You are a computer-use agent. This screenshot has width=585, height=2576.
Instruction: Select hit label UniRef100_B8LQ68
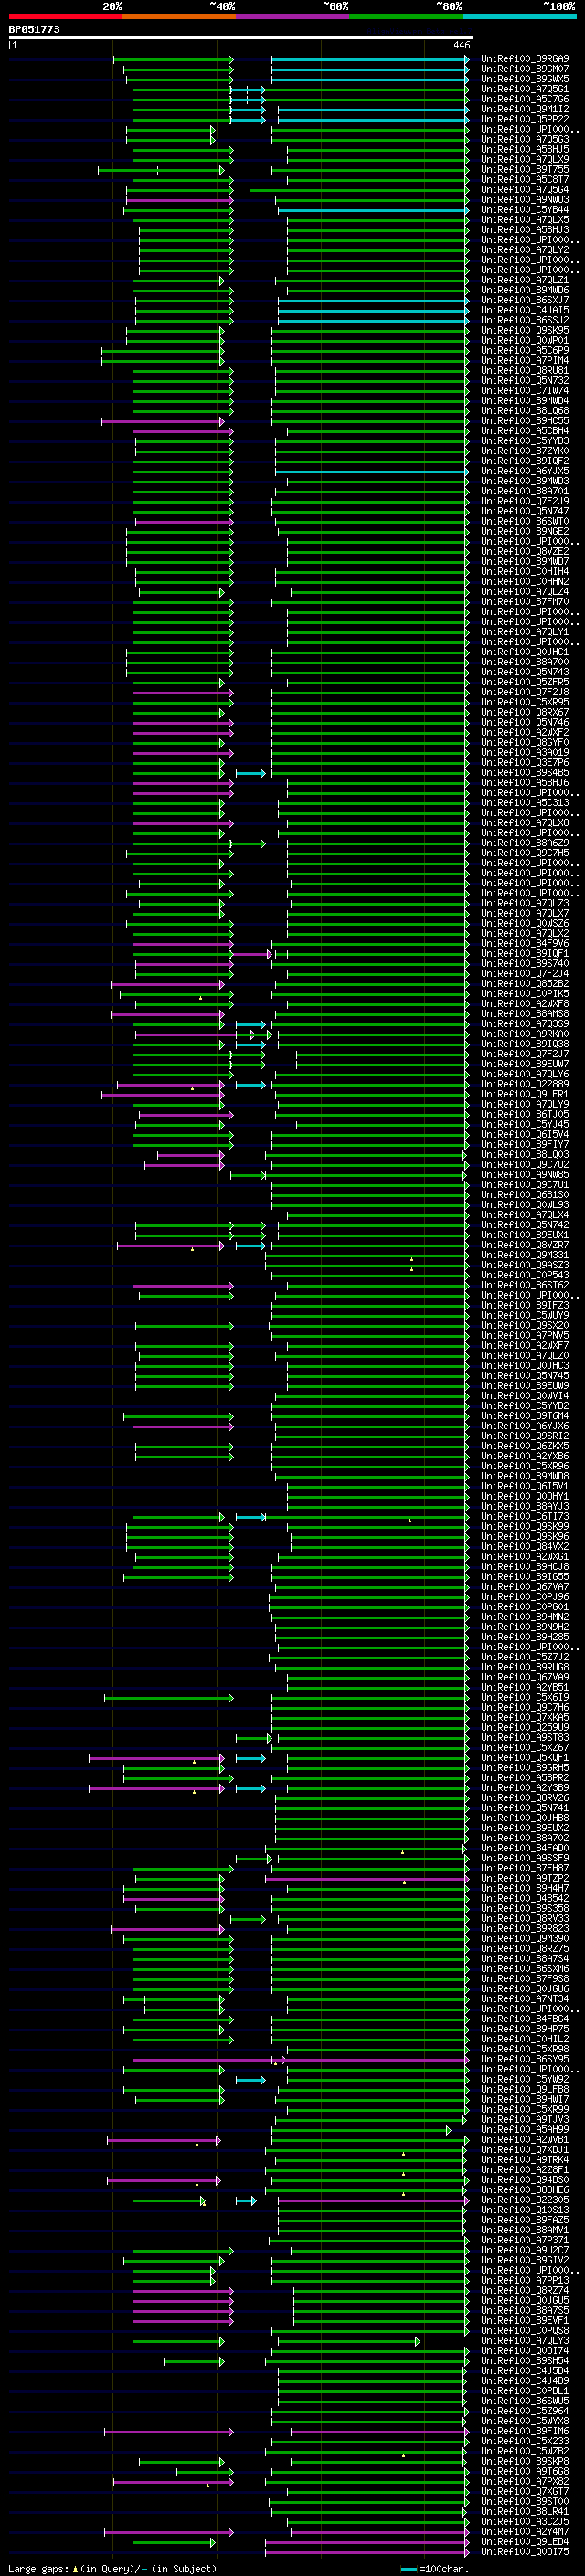pos(525,410)
